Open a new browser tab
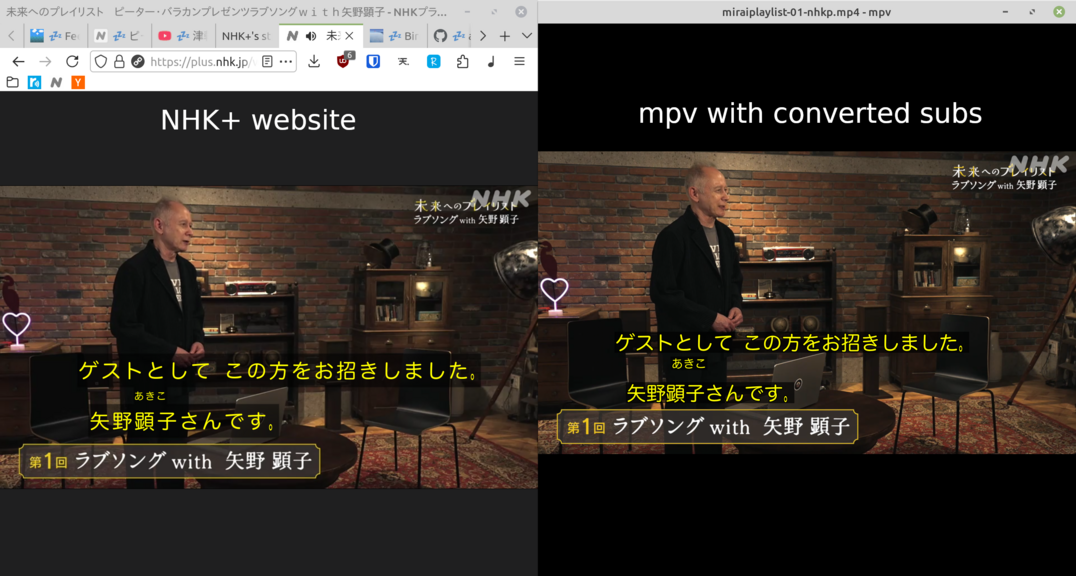 tap(505, 36)
